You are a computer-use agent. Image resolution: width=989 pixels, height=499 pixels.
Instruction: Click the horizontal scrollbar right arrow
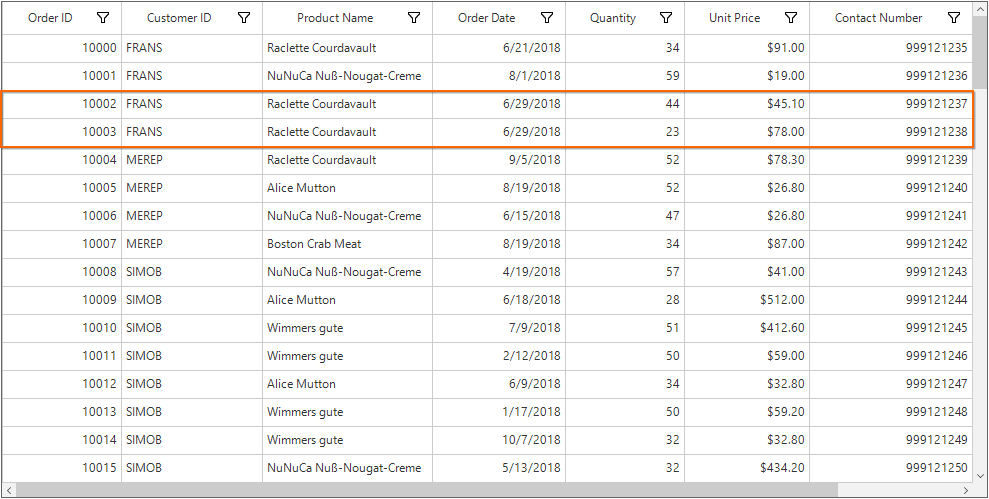[x=966, y=490]
